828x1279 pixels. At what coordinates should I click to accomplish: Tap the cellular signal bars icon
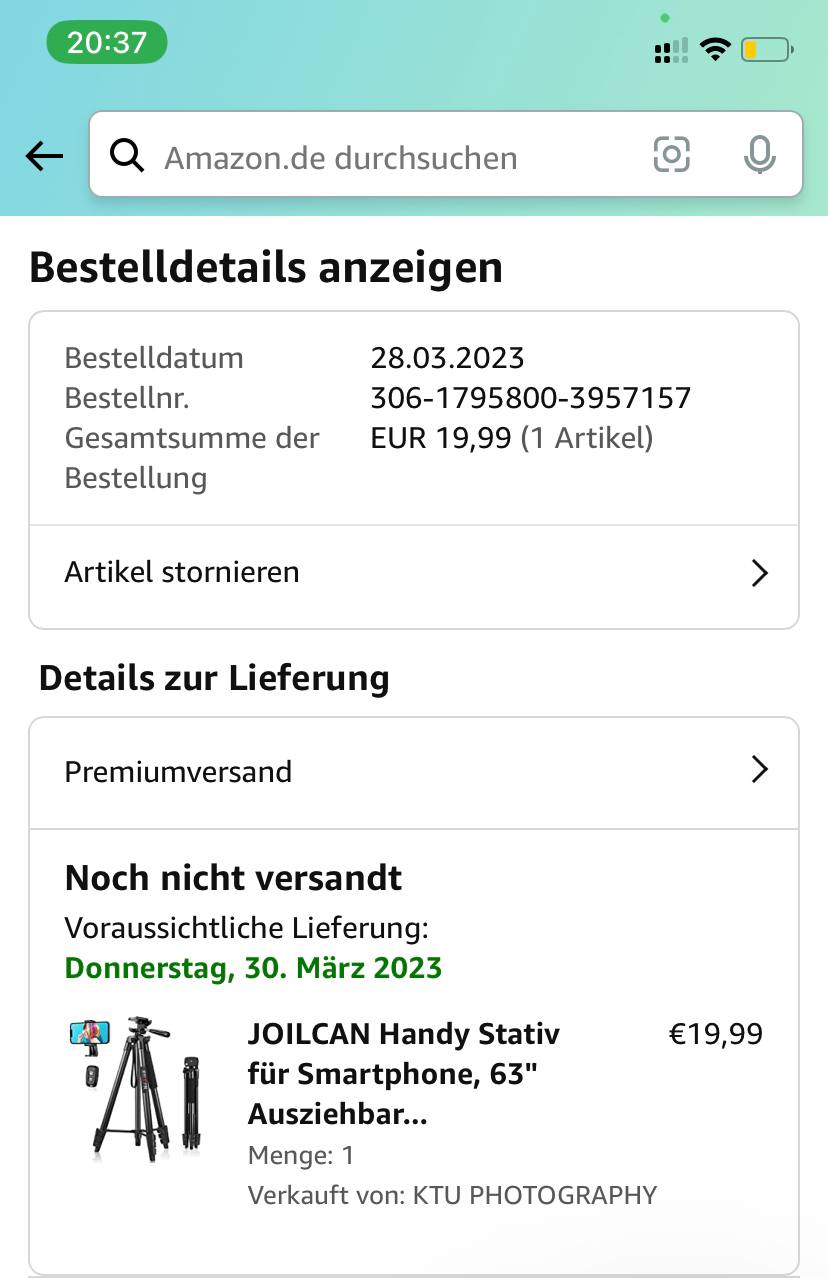(x=671, y=50)
